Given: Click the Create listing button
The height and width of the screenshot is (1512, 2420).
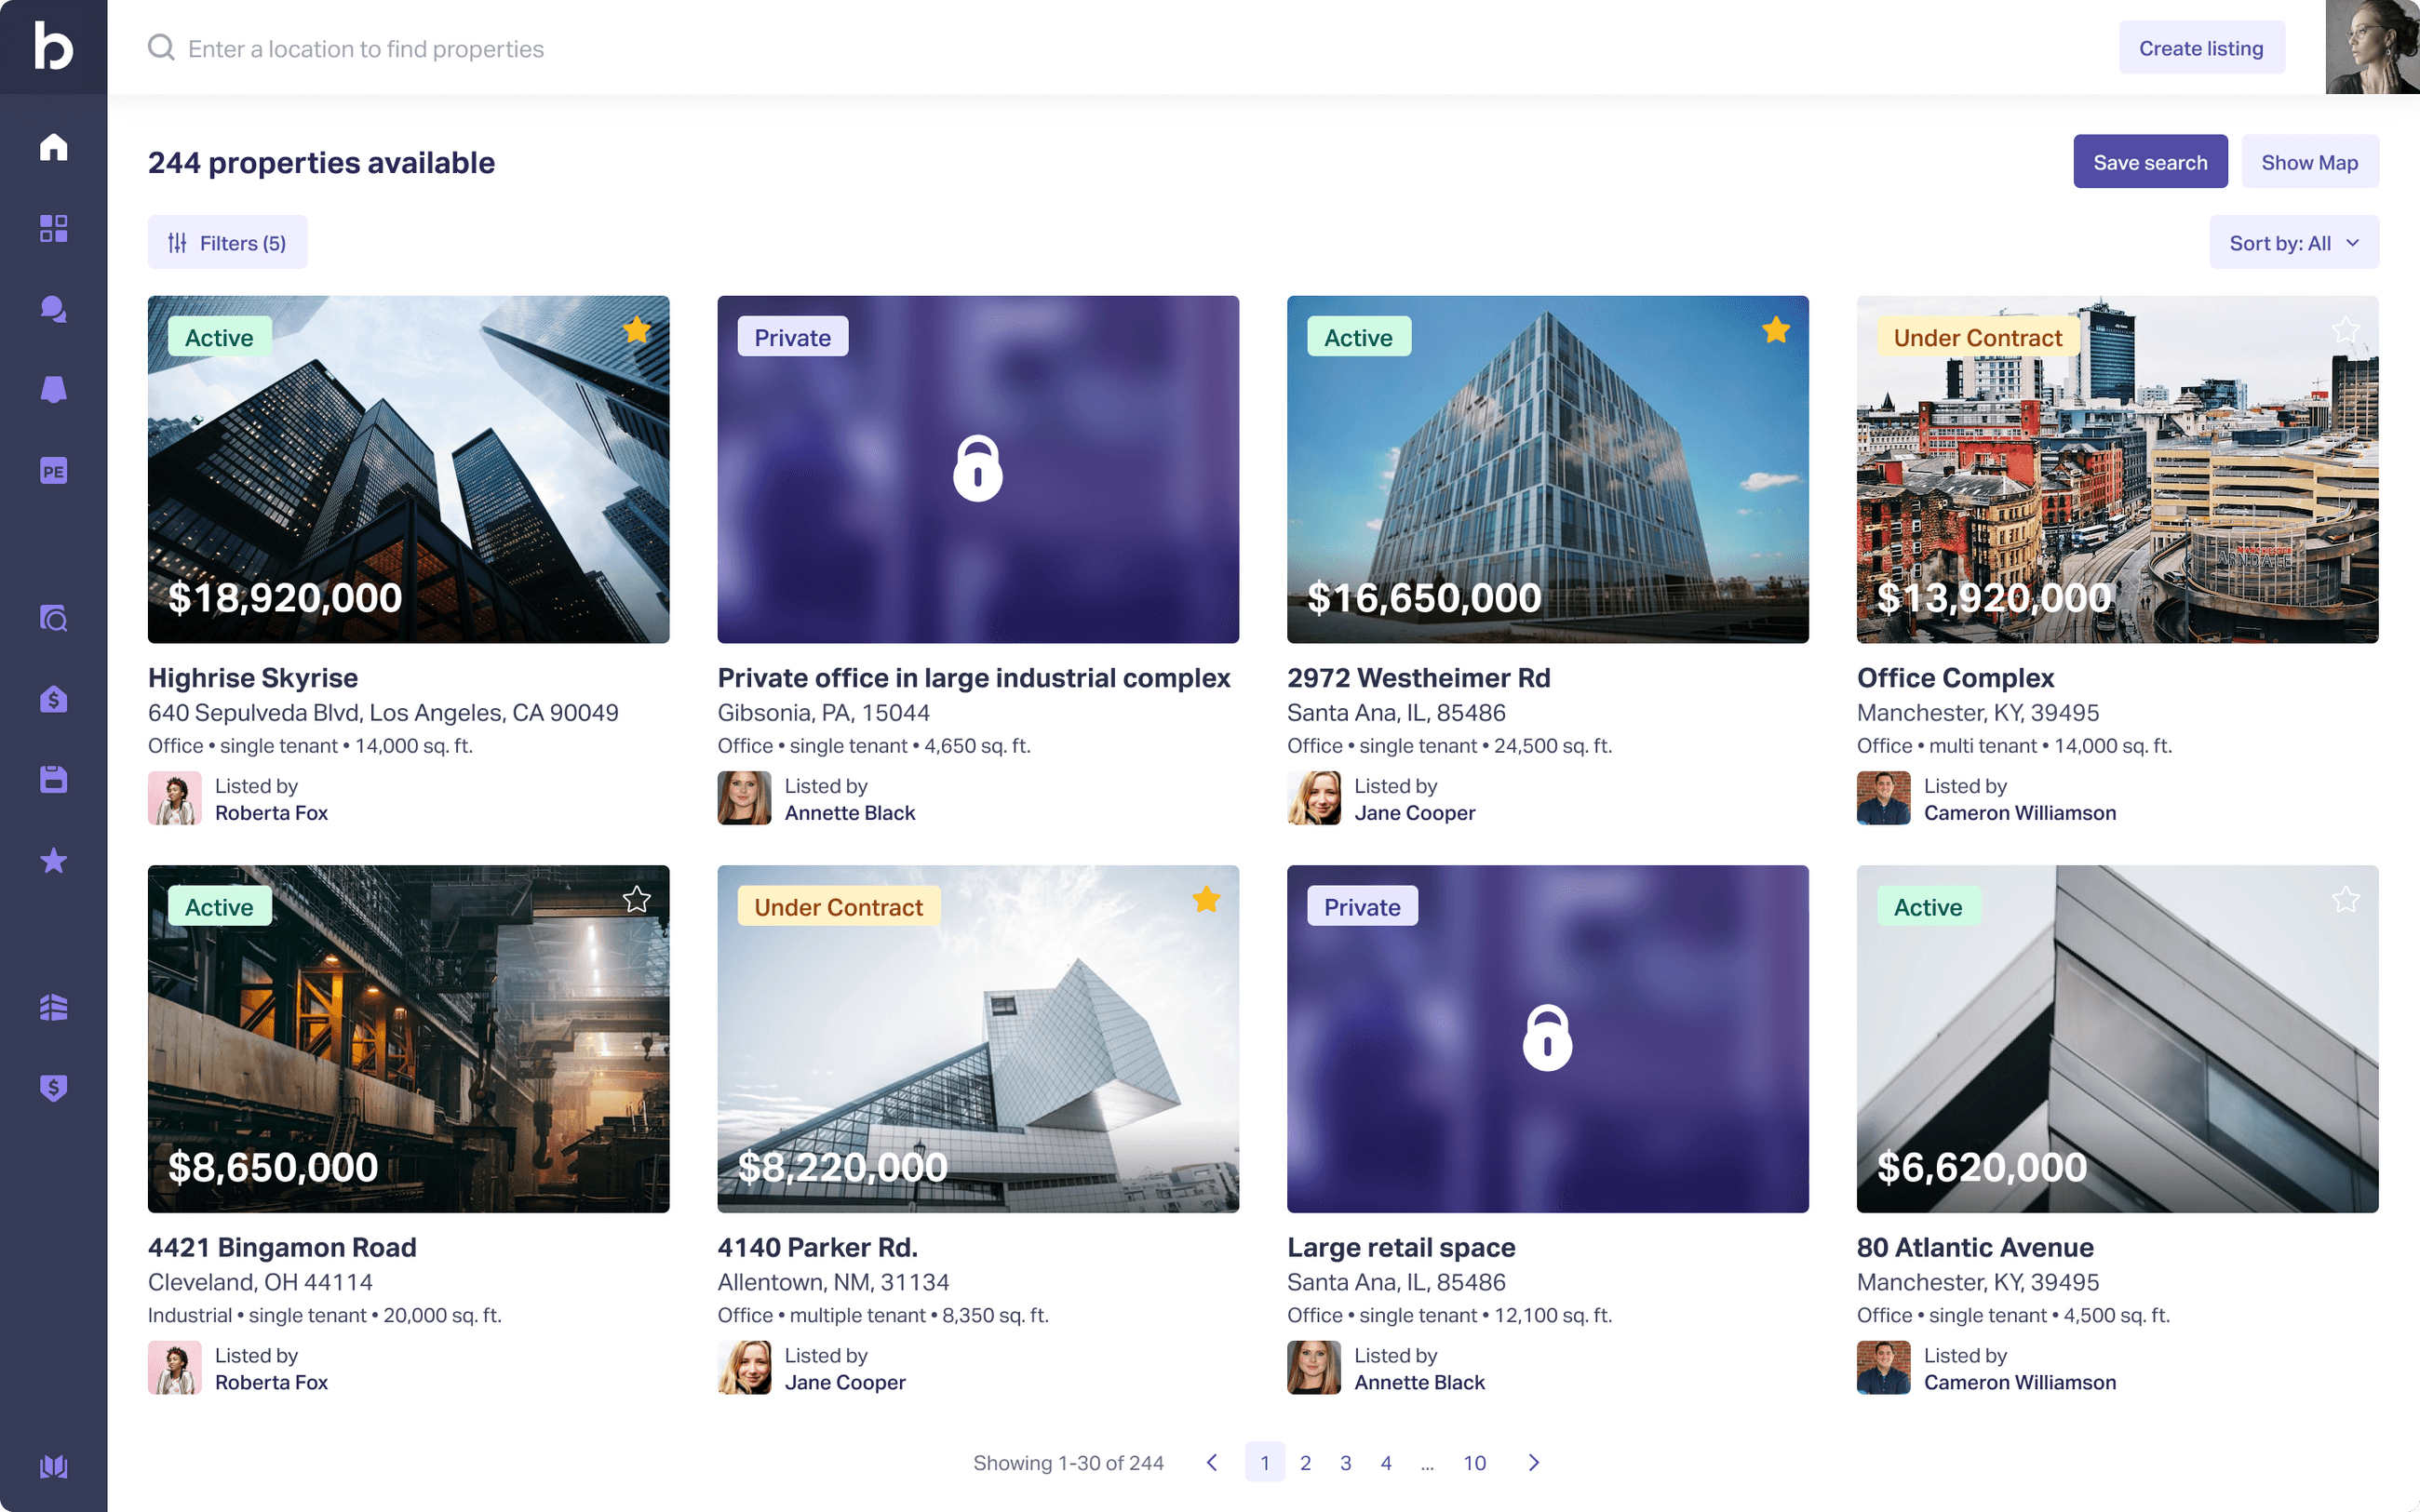Looking at the screenshot, I should pyautogui.click(x=2200, y=48).
